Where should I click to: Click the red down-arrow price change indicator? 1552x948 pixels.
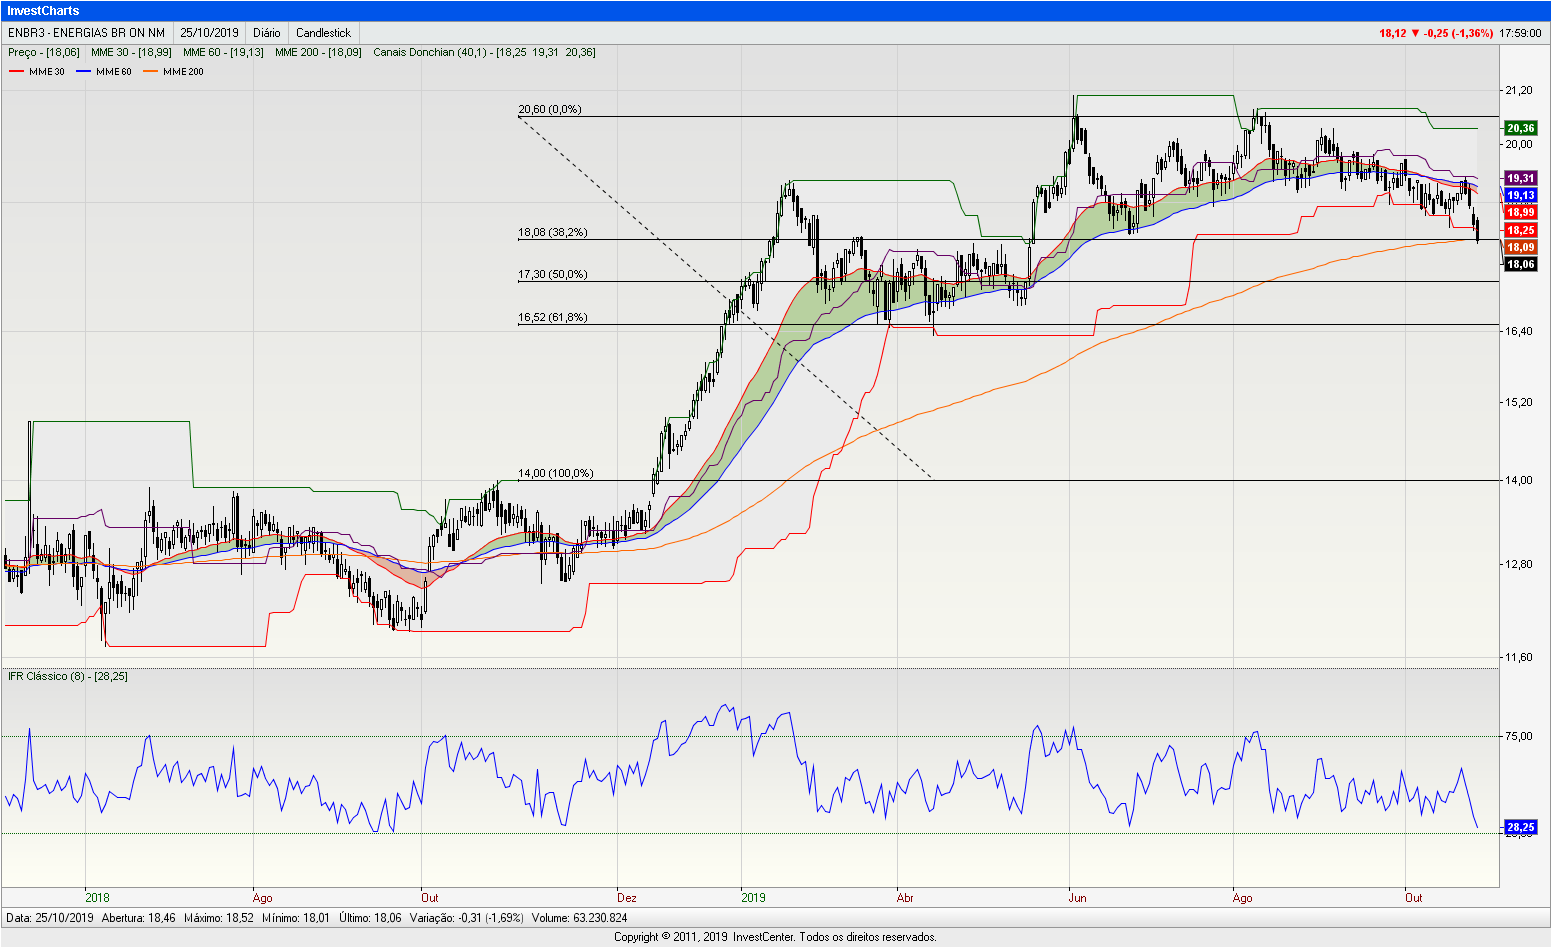pos(1415,33)
